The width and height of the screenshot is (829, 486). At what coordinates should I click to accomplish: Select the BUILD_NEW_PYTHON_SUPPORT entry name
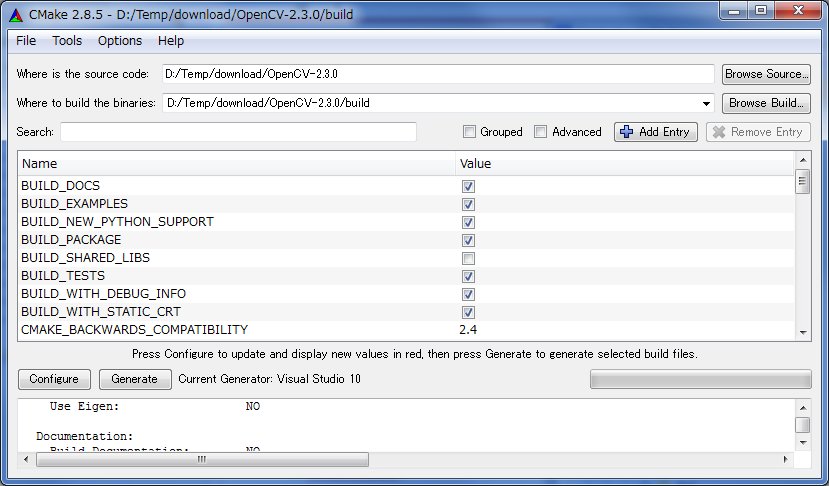coord(117,222)
